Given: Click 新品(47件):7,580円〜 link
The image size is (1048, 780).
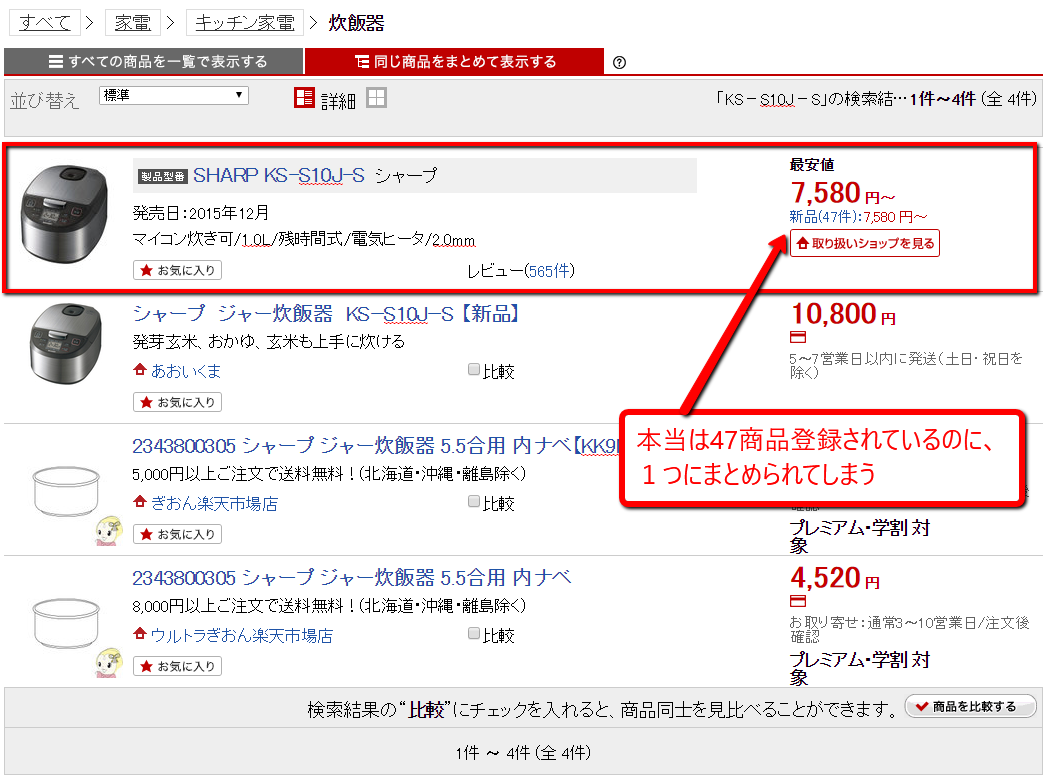Looking at the screenshot, I should coord(858,217).
